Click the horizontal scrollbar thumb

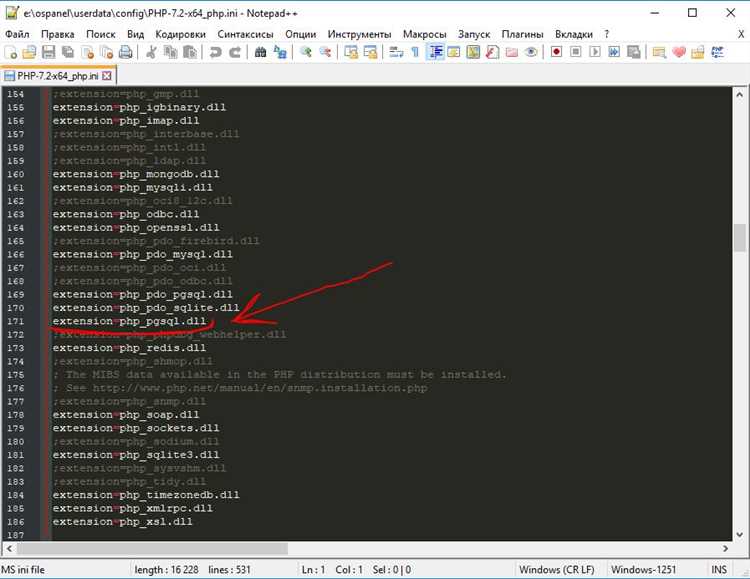(153, 548)
